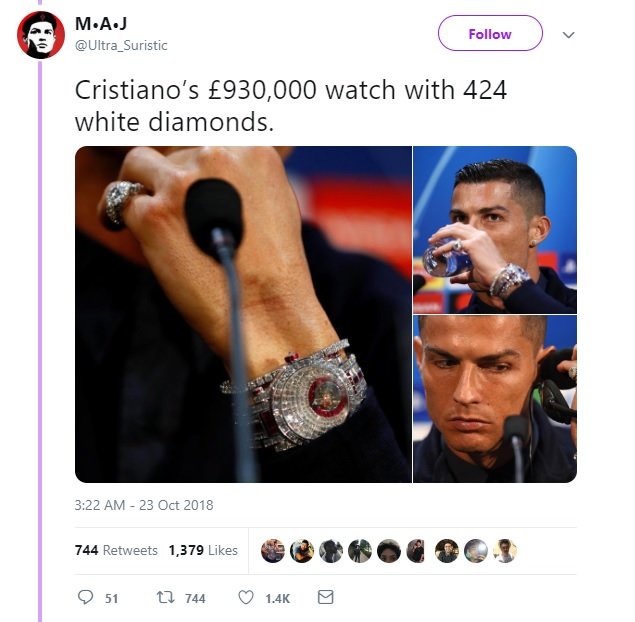Image resolution: width=635 pixels, height=622 pixels.
Task: Enlarge photo of man drinking water
Action: pyautogui.click(x=495, y=230)
